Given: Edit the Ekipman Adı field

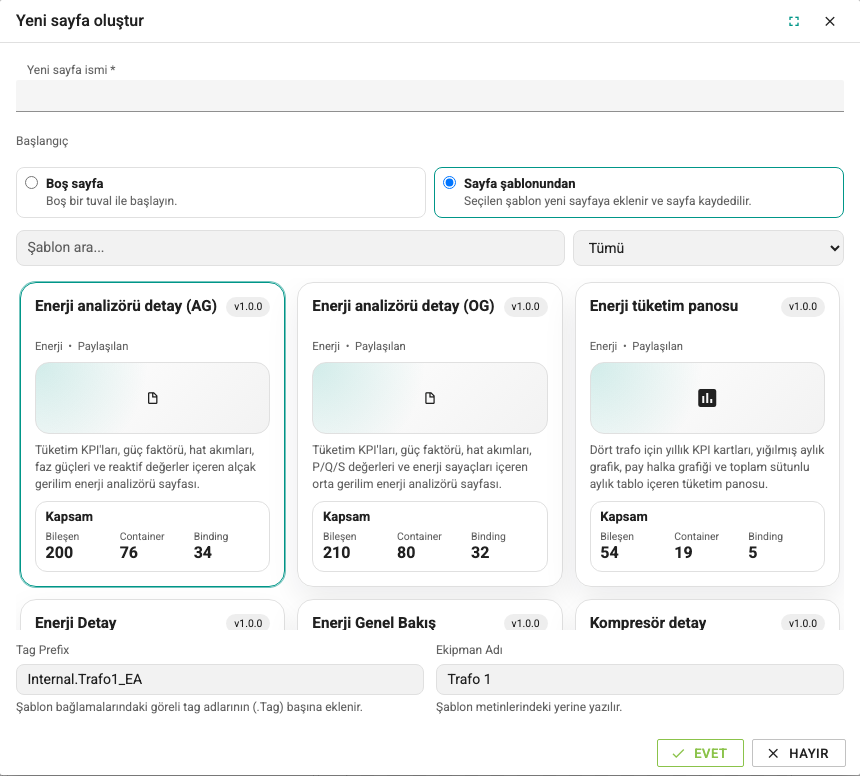Looking at the screenshot, I should click(640, 679).
